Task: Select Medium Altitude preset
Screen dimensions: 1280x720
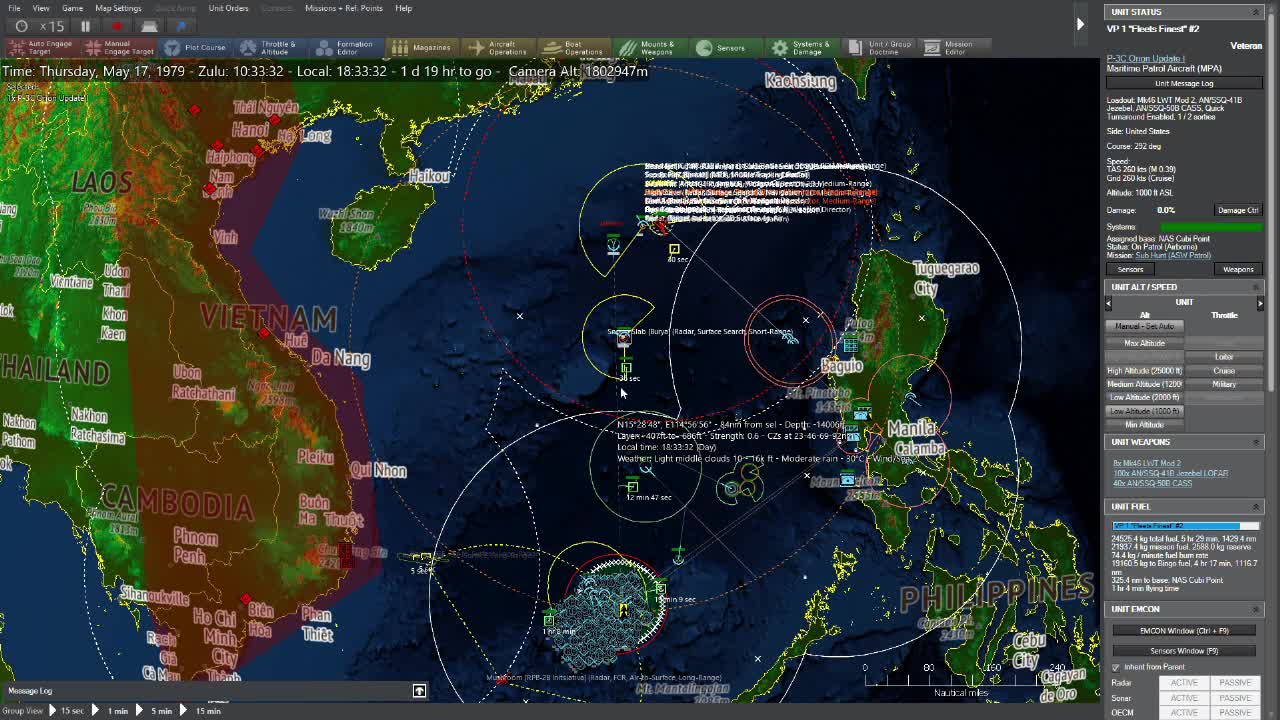Action: [x=1145, y=384]
